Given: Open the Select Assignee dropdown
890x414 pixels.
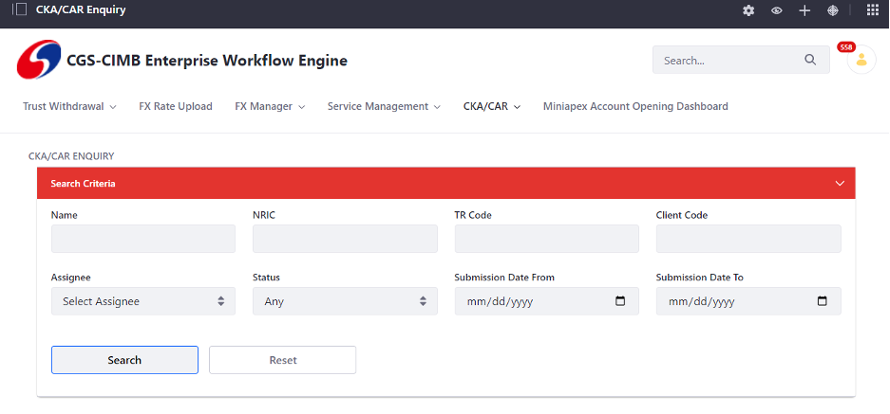Looking at the screenshot, I should pyautogui.click(x=143, y=301).
